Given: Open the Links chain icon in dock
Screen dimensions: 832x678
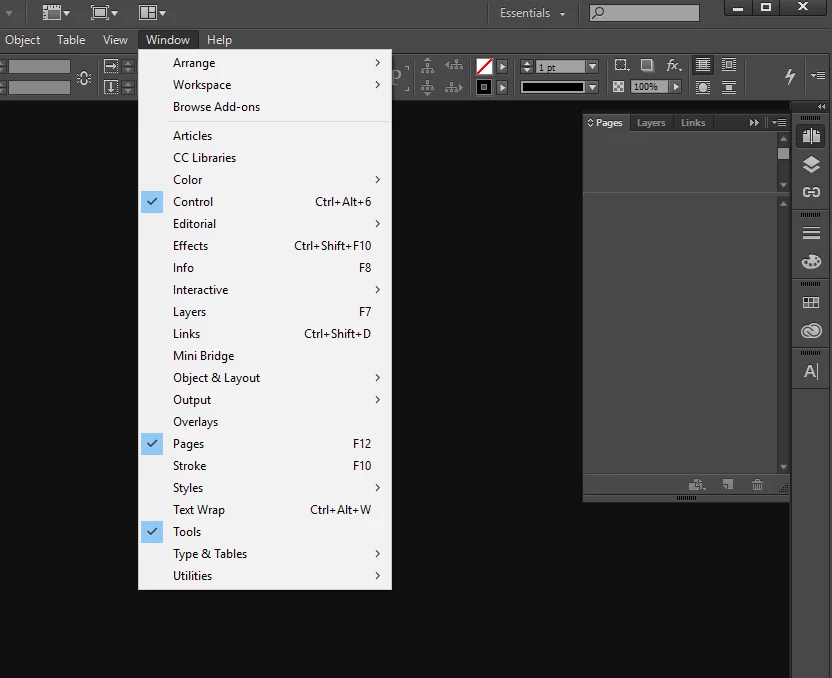Looking at the screenshot, I should click(x=811, y=192).
